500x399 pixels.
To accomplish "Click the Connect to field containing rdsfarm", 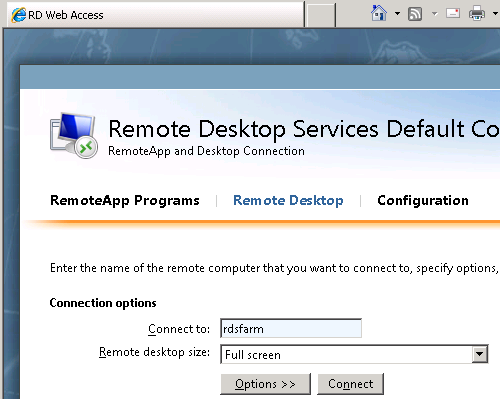I will coord(291,328).
